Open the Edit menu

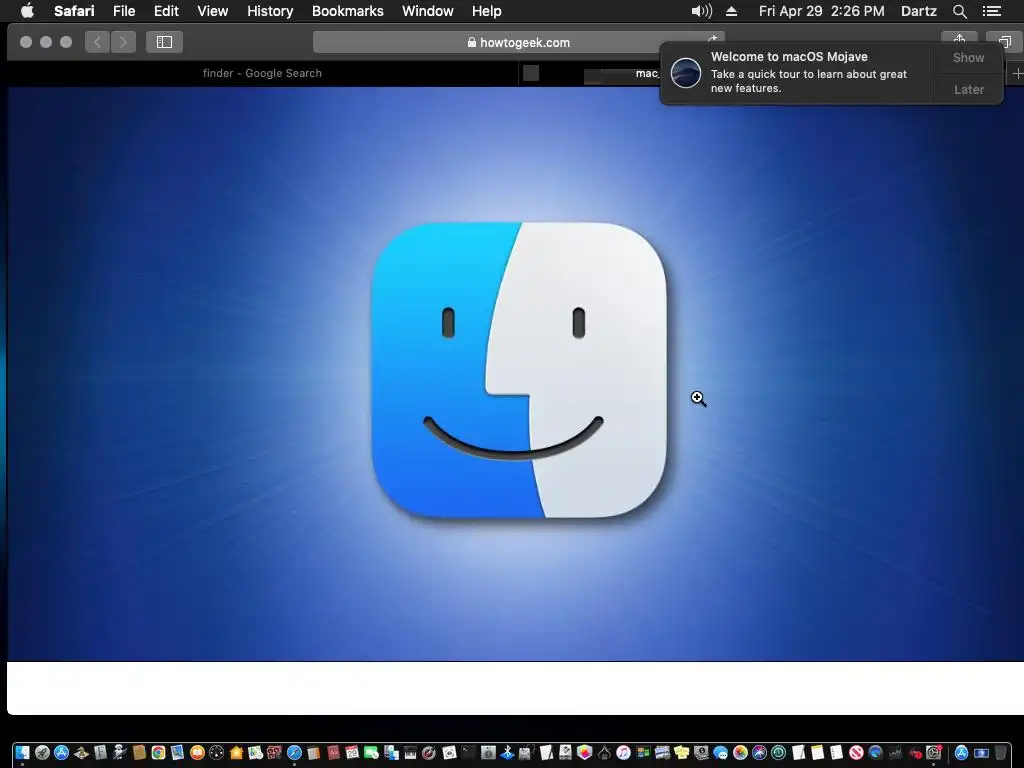166,11
